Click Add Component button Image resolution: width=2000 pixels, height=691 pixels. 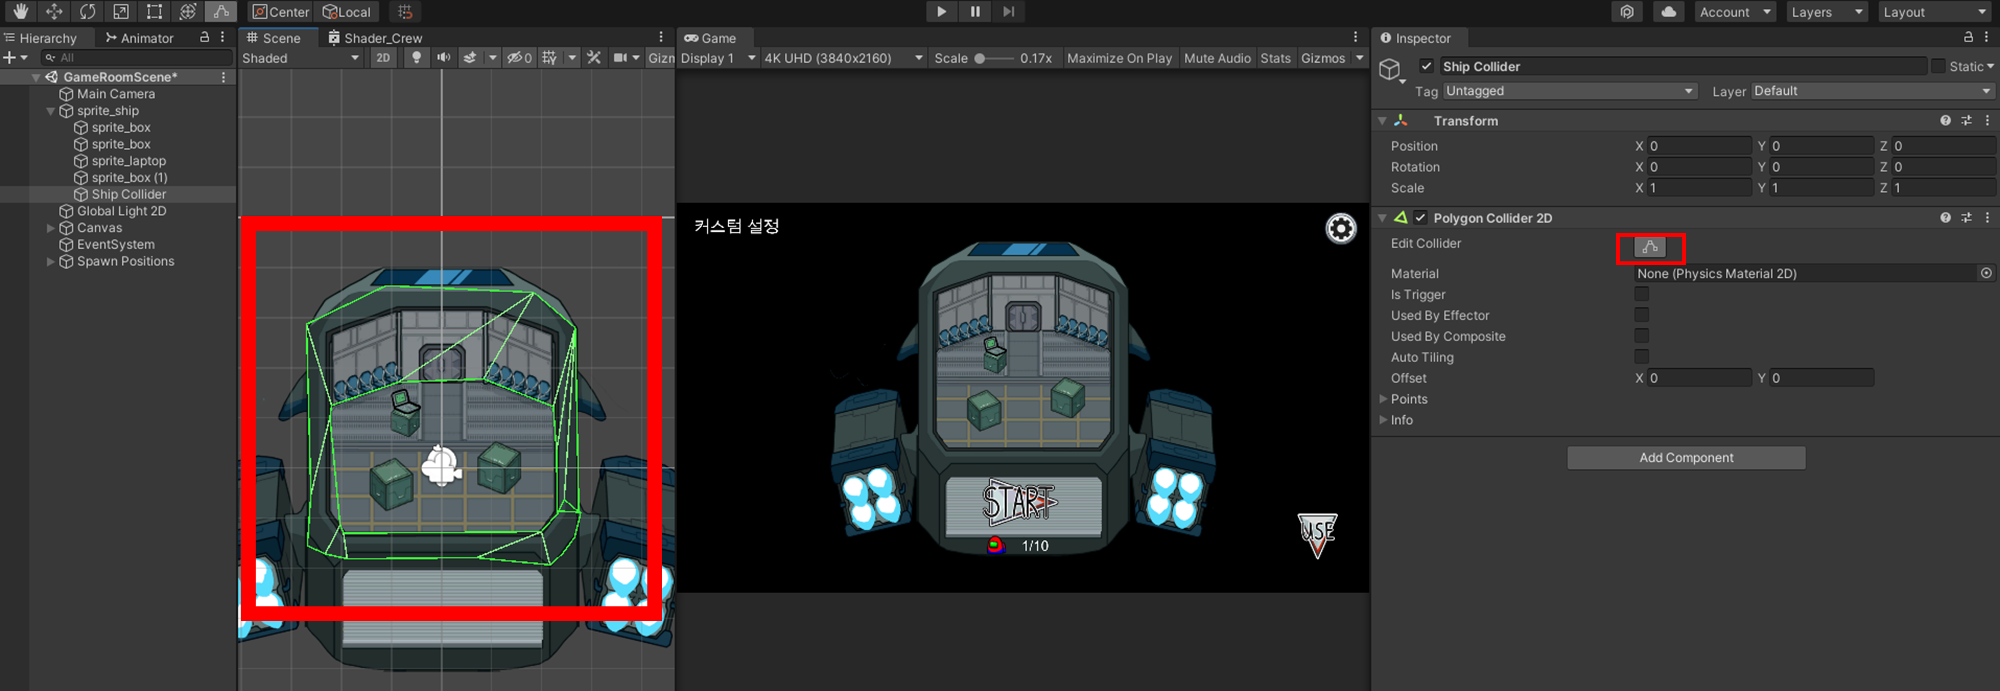[1686, 458]
